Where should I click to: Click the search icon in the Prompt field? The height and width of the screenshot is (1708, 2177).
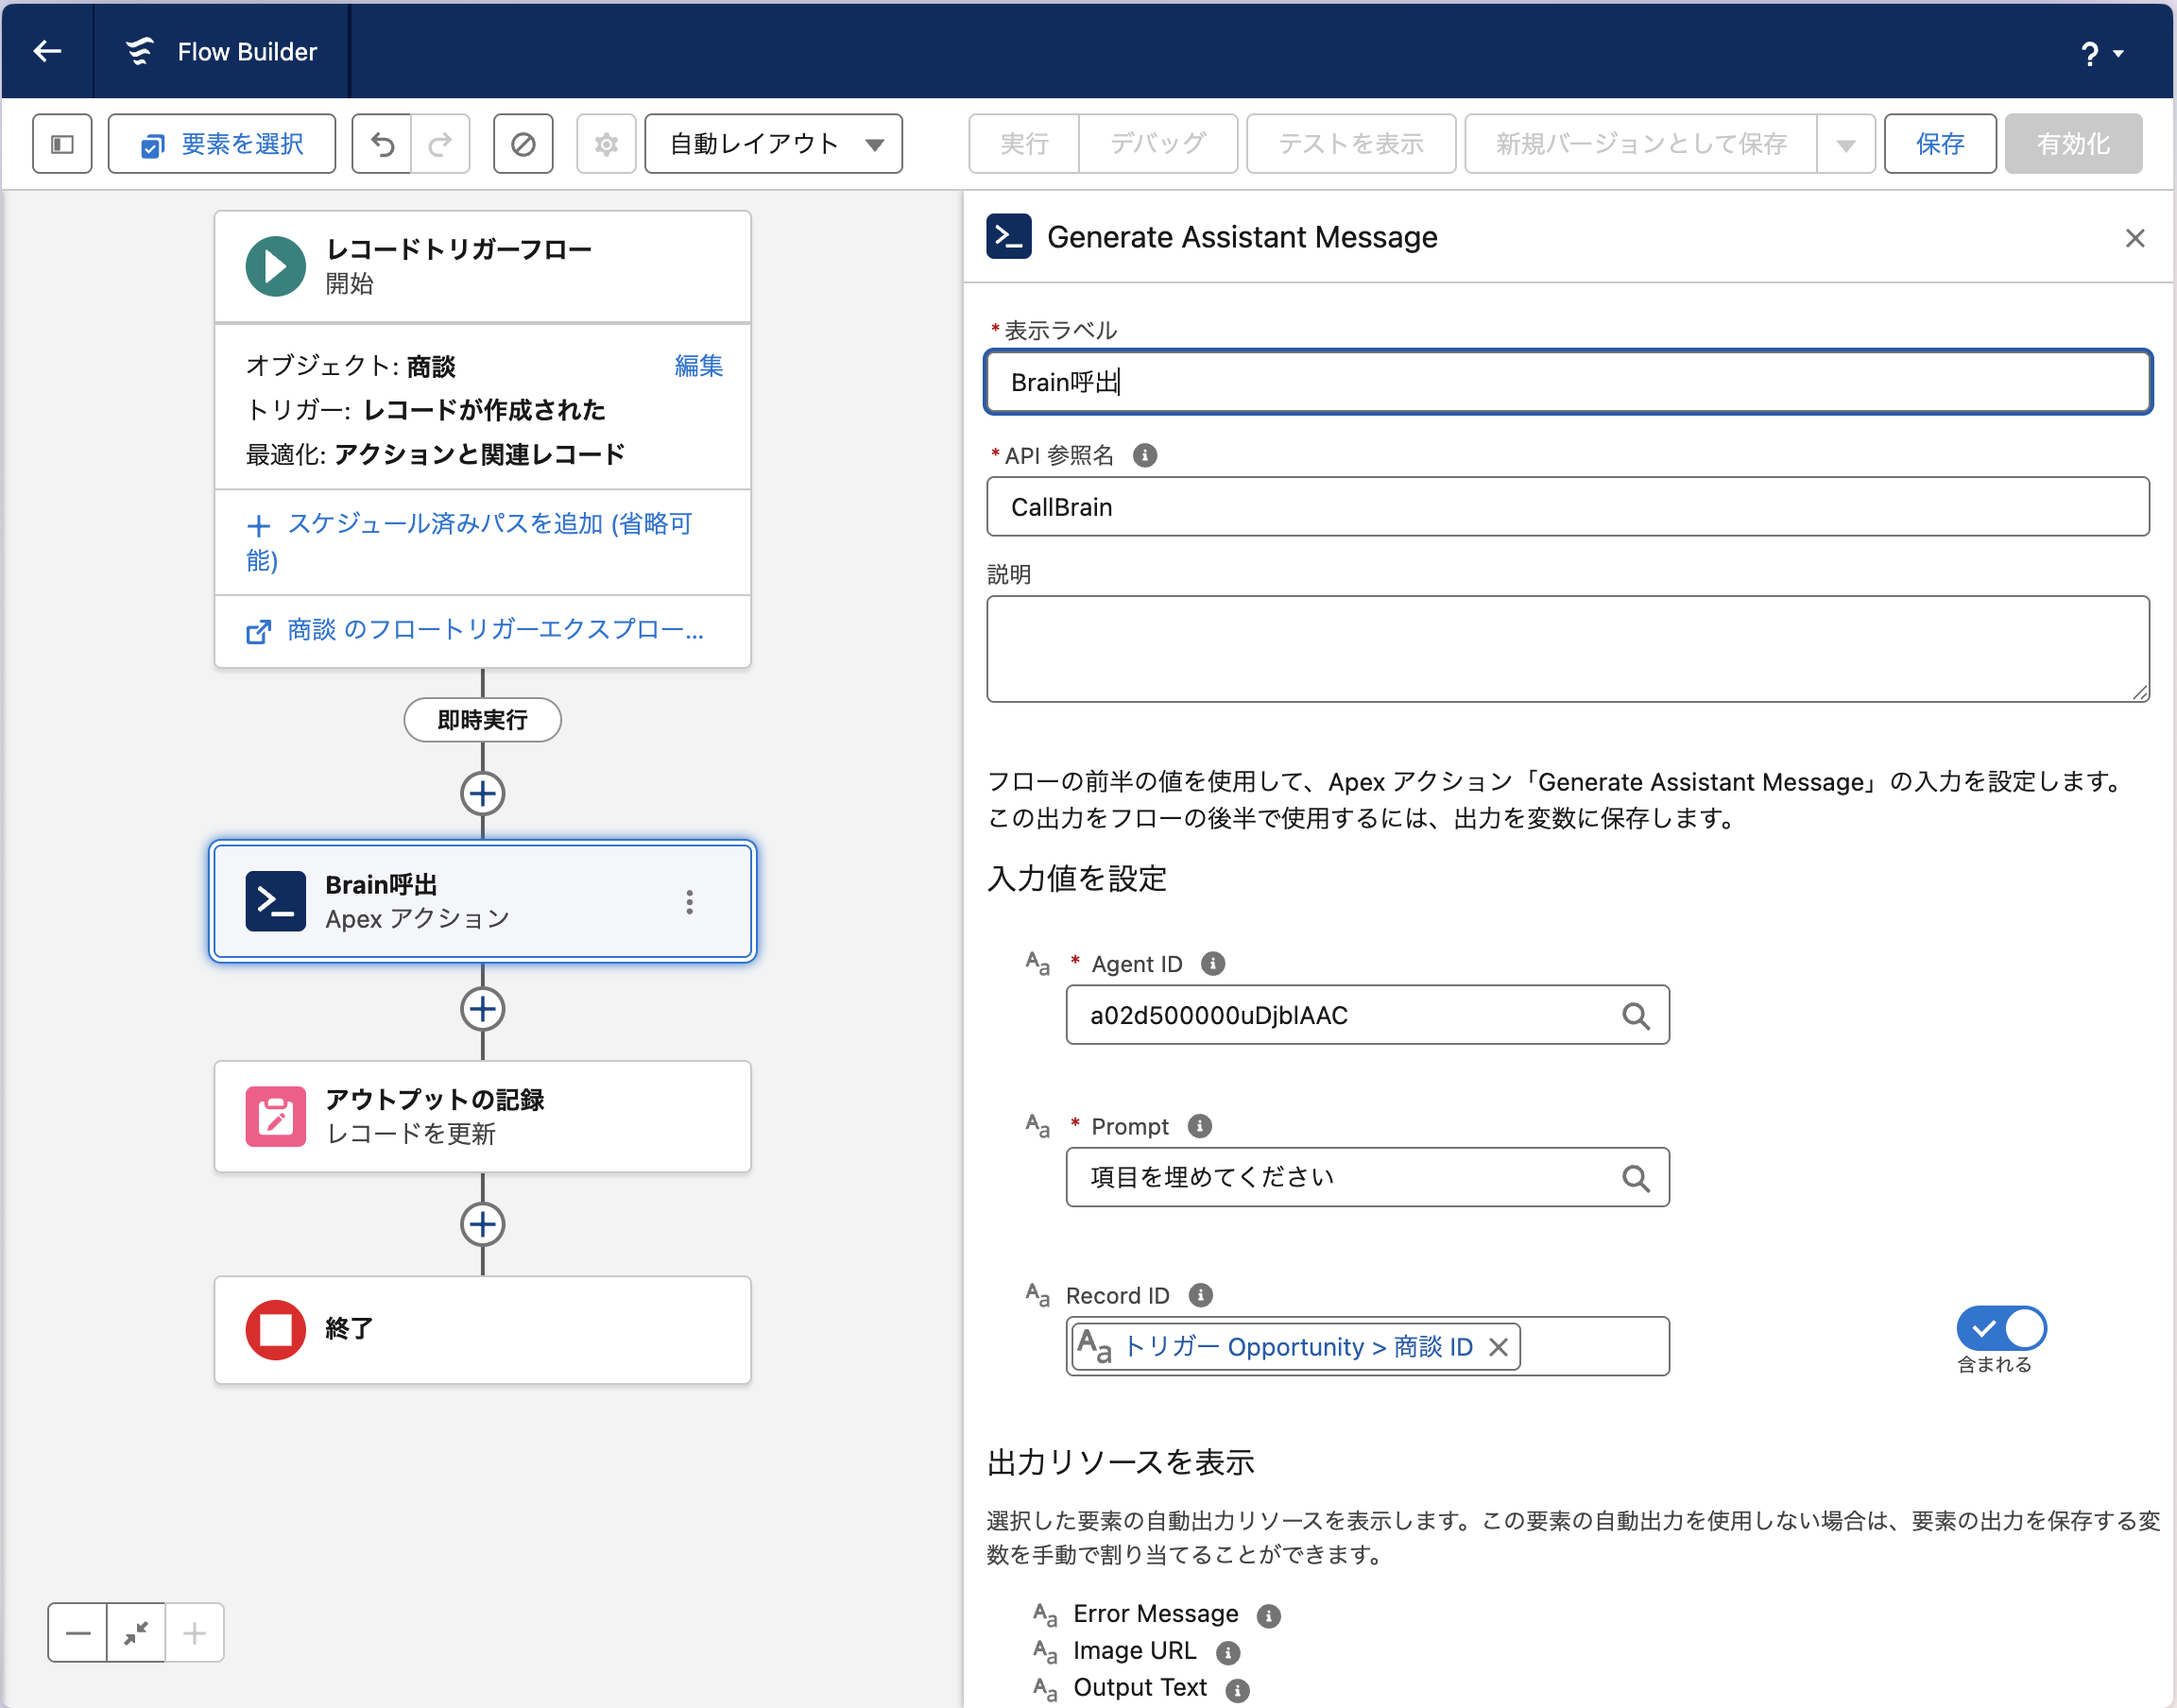pyautogui.click(x=1635, y=1178)
